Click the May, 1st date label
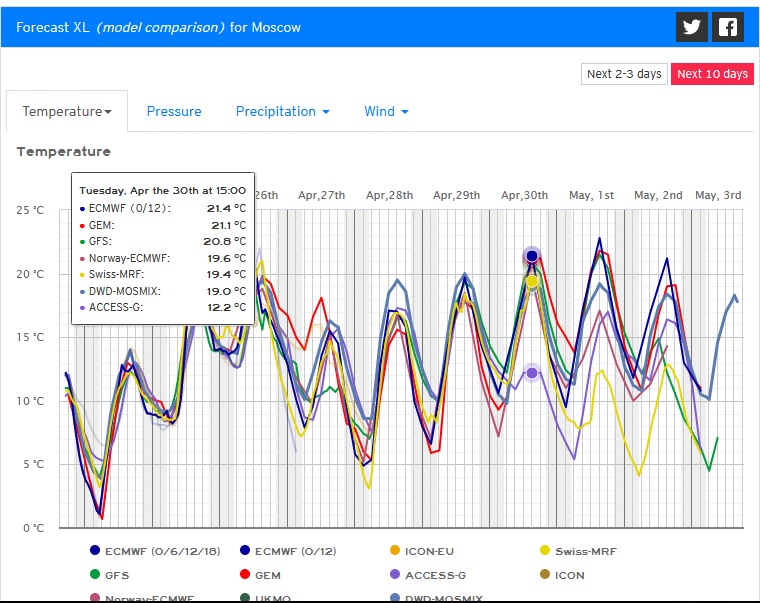The height and width of the screenshot is (603, 760). (x=591, y=195)
